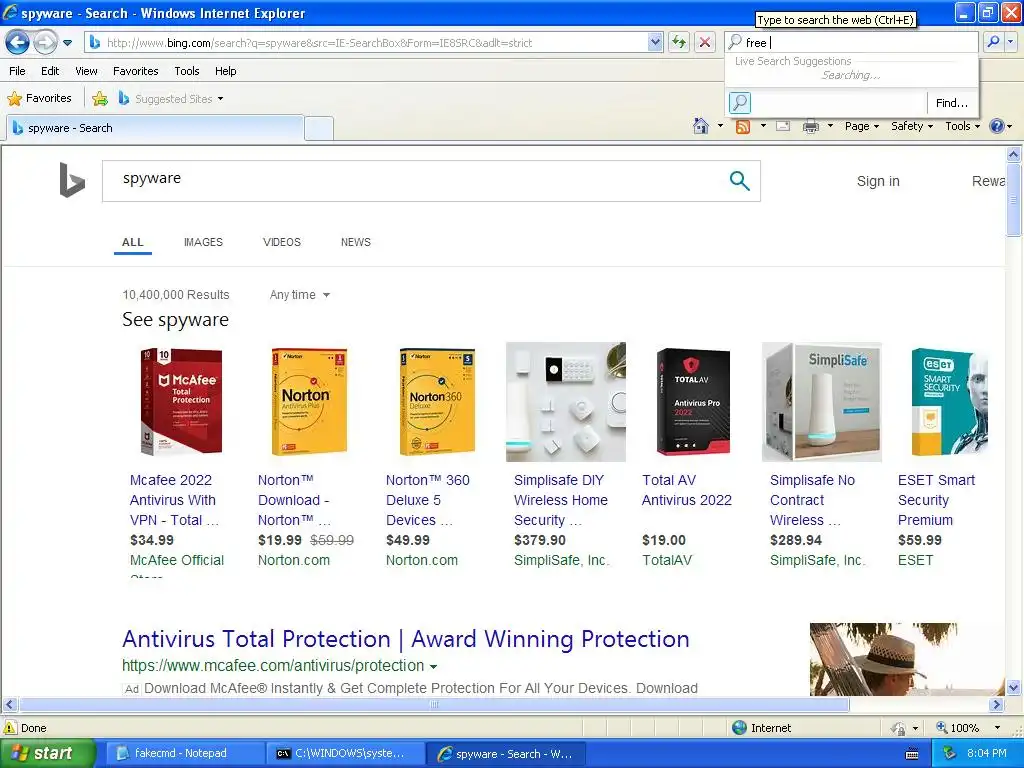Click the Norton 360 Deluxe product image
The image size is (1024, 768).
coord(437,402)
